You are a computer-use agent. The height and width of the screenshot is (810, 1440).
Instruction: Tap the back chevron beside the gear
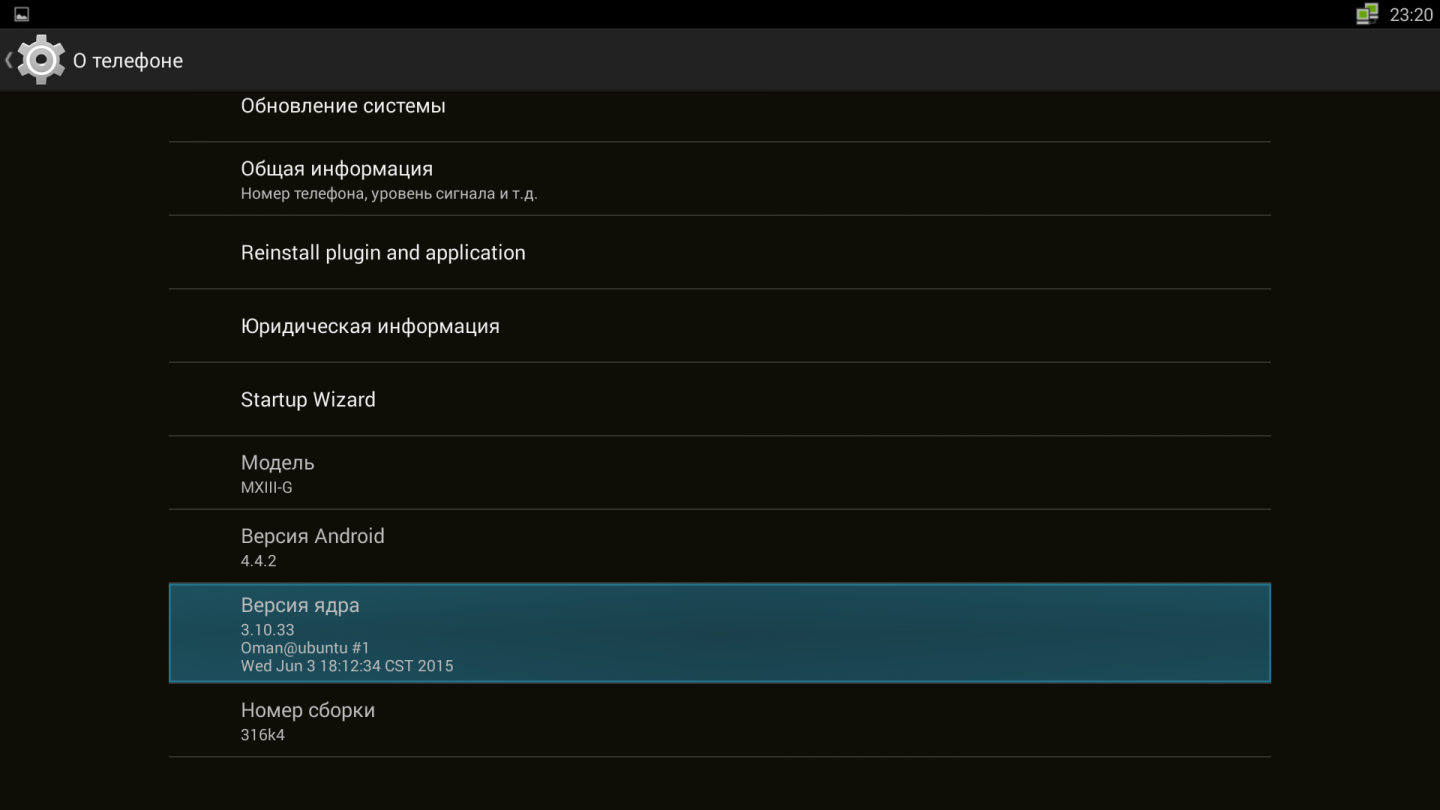[9, 60]
